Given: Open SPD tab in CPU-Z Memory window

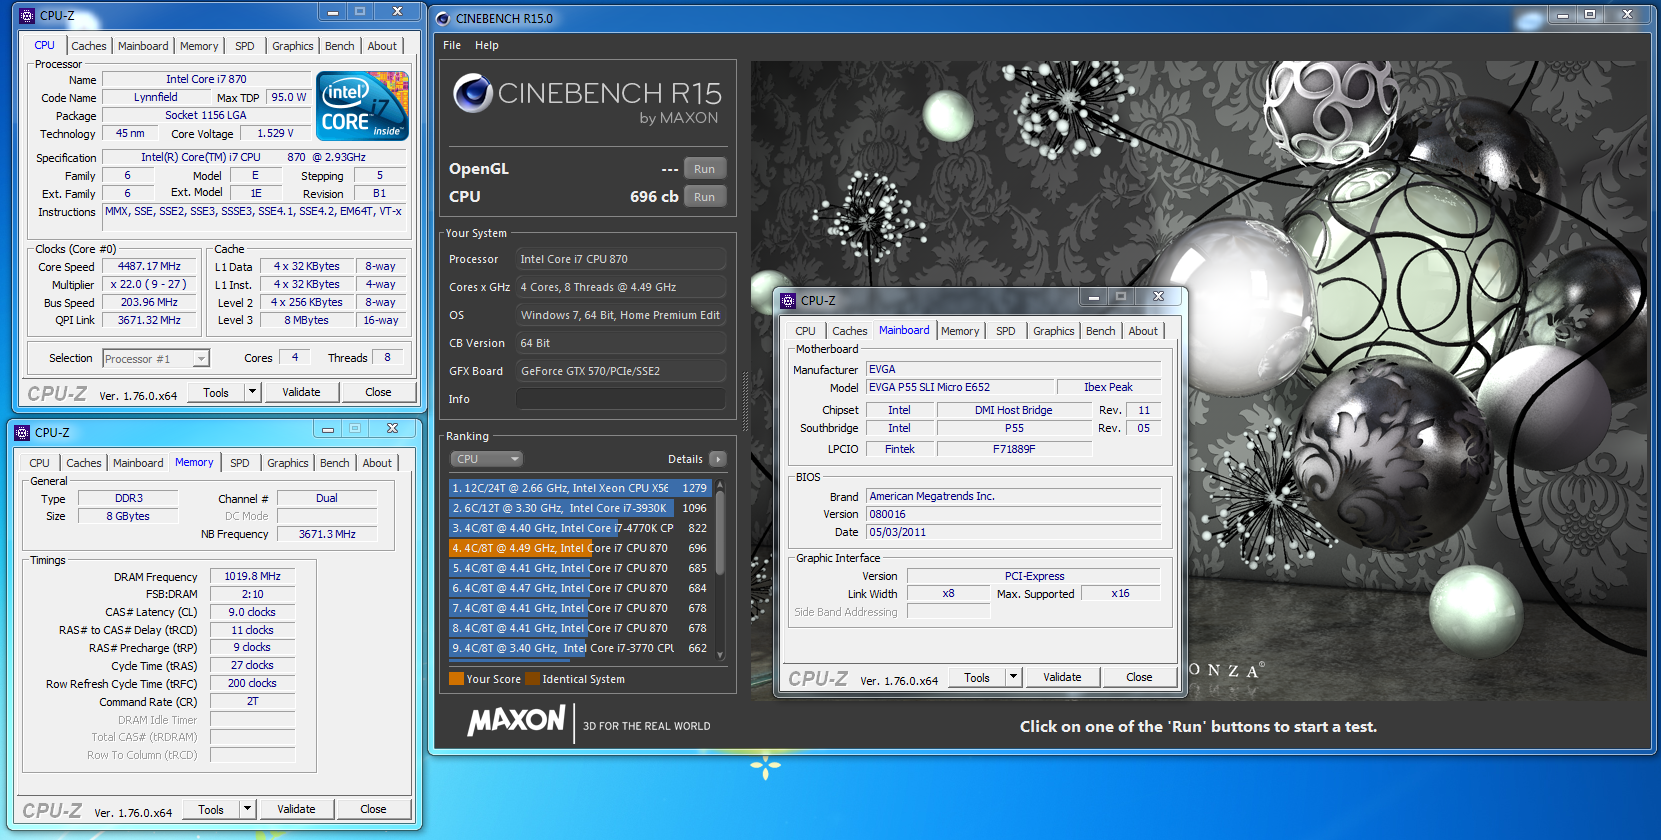Looking at the screenshot, I should coord(240,463).
